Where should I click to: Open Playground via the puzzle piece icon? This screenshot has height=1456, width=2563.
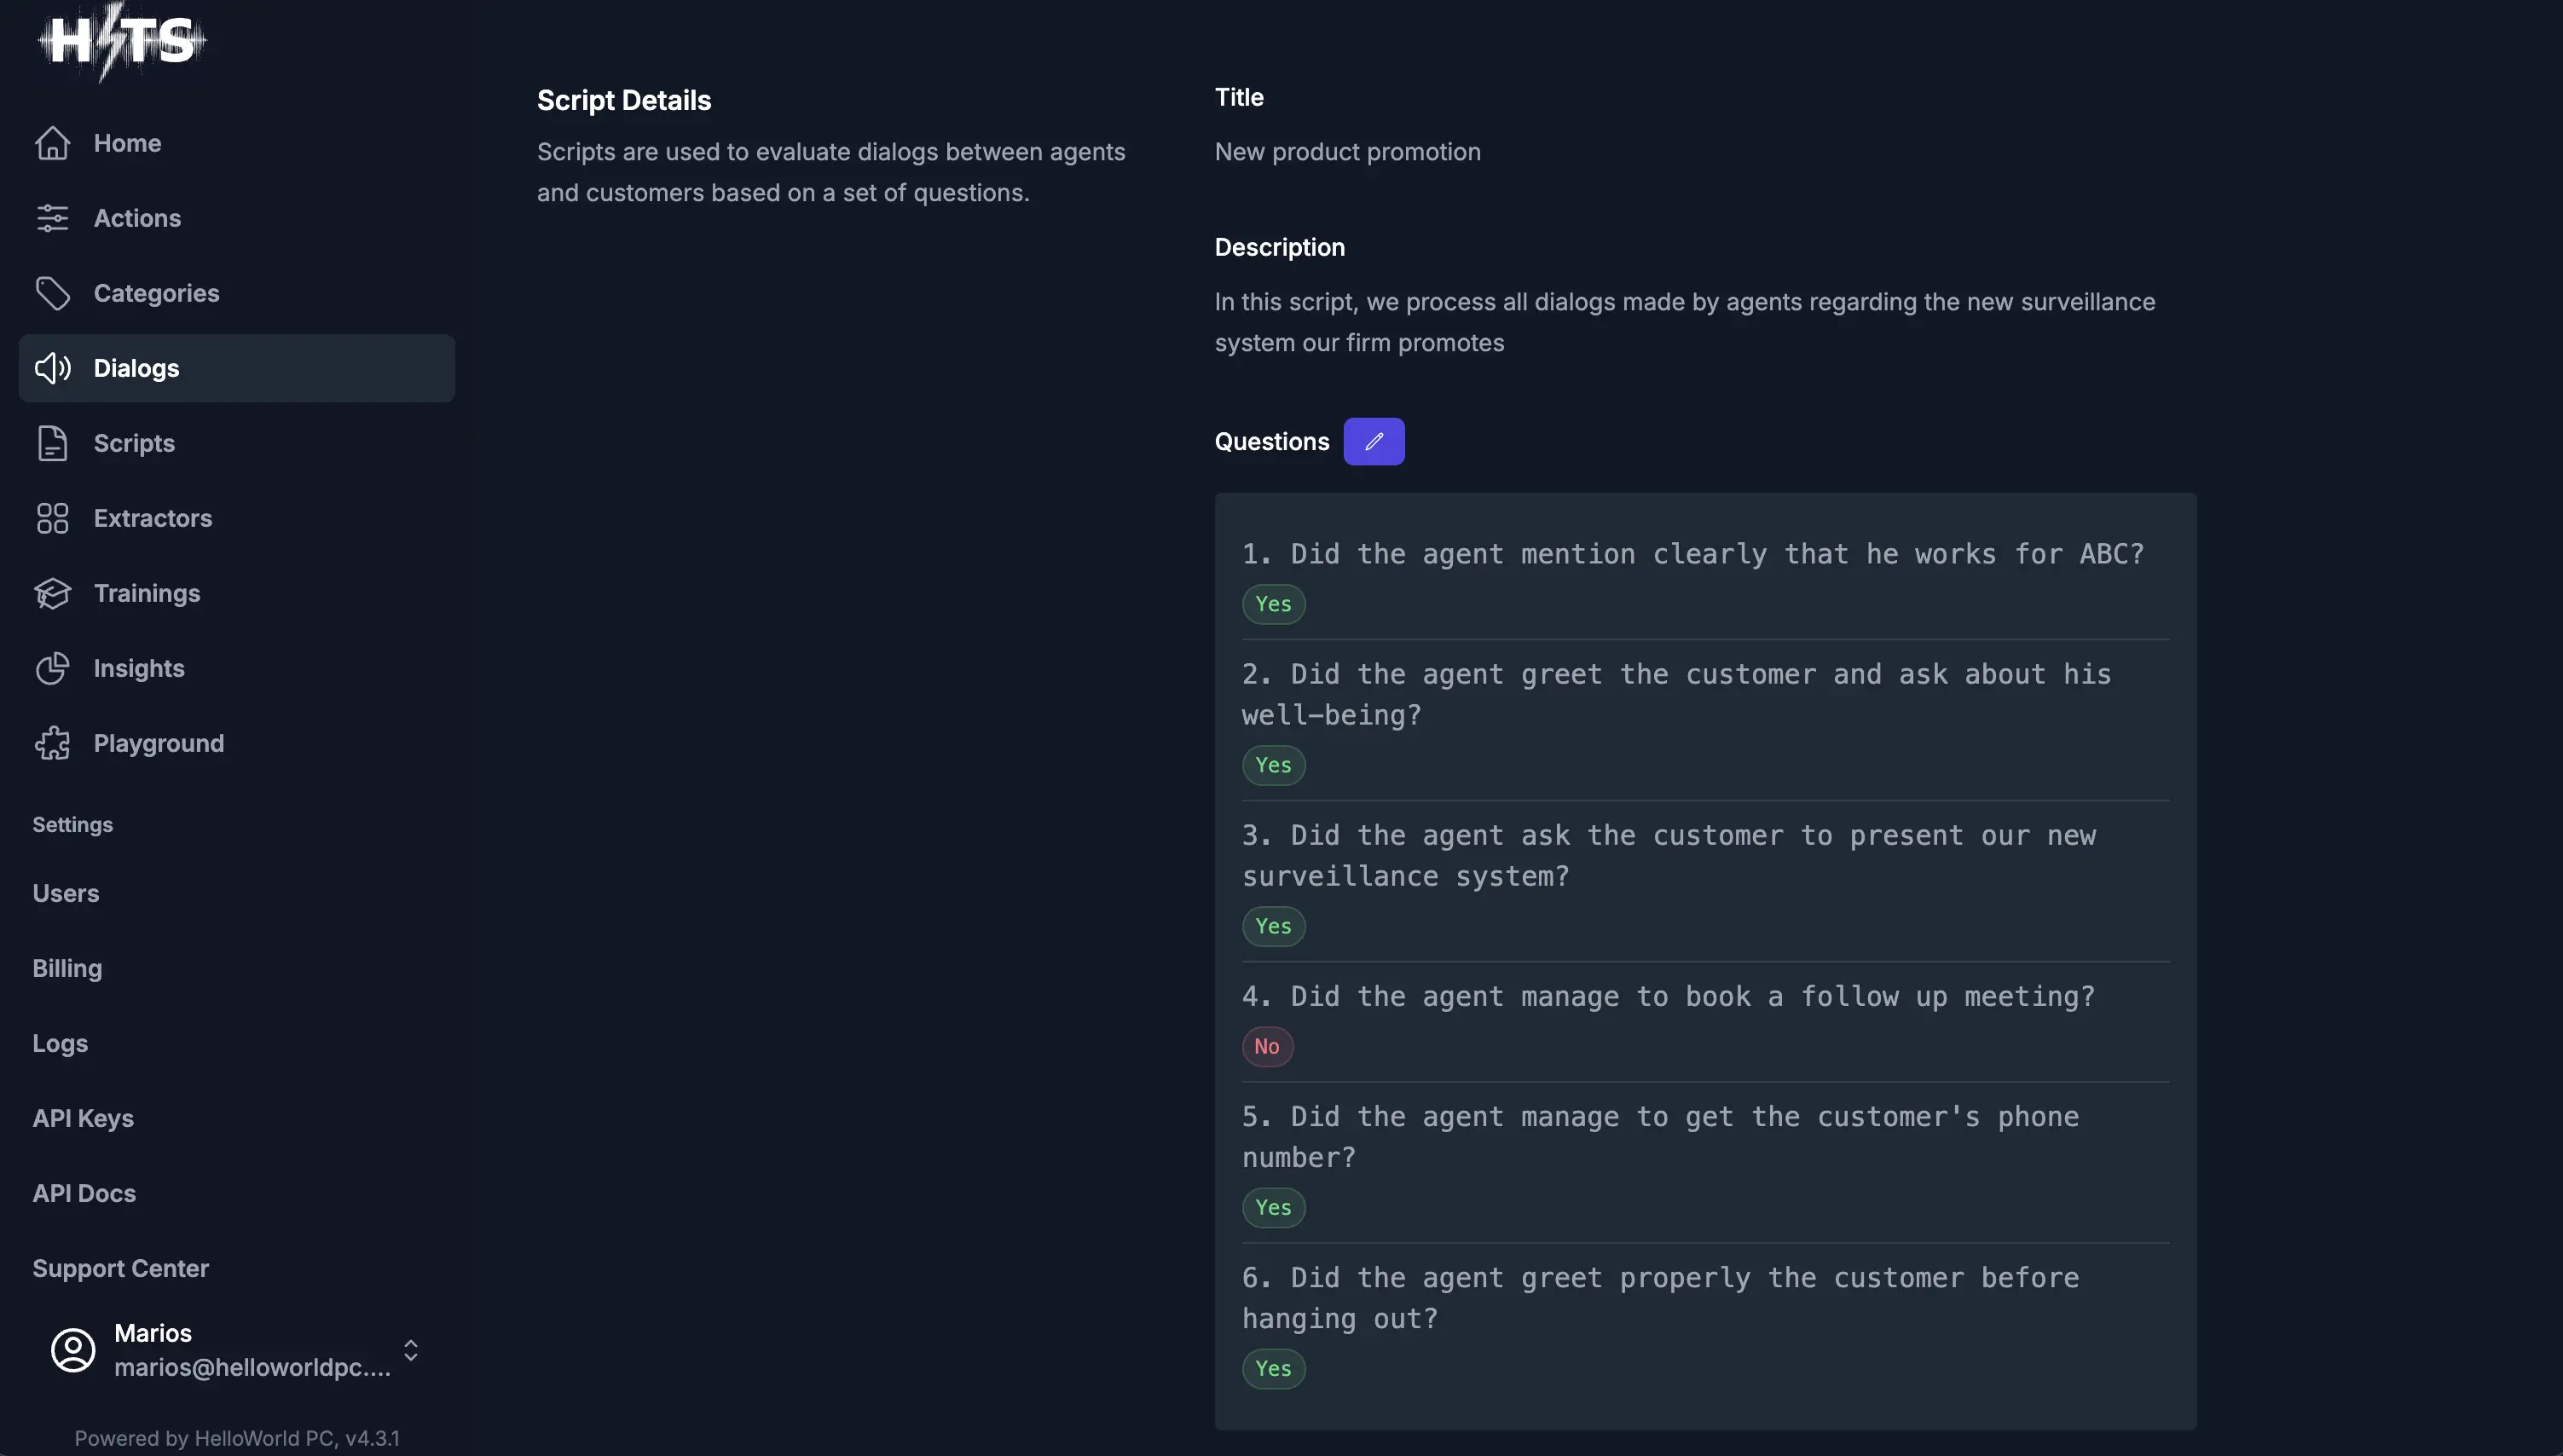pos(53,743)
